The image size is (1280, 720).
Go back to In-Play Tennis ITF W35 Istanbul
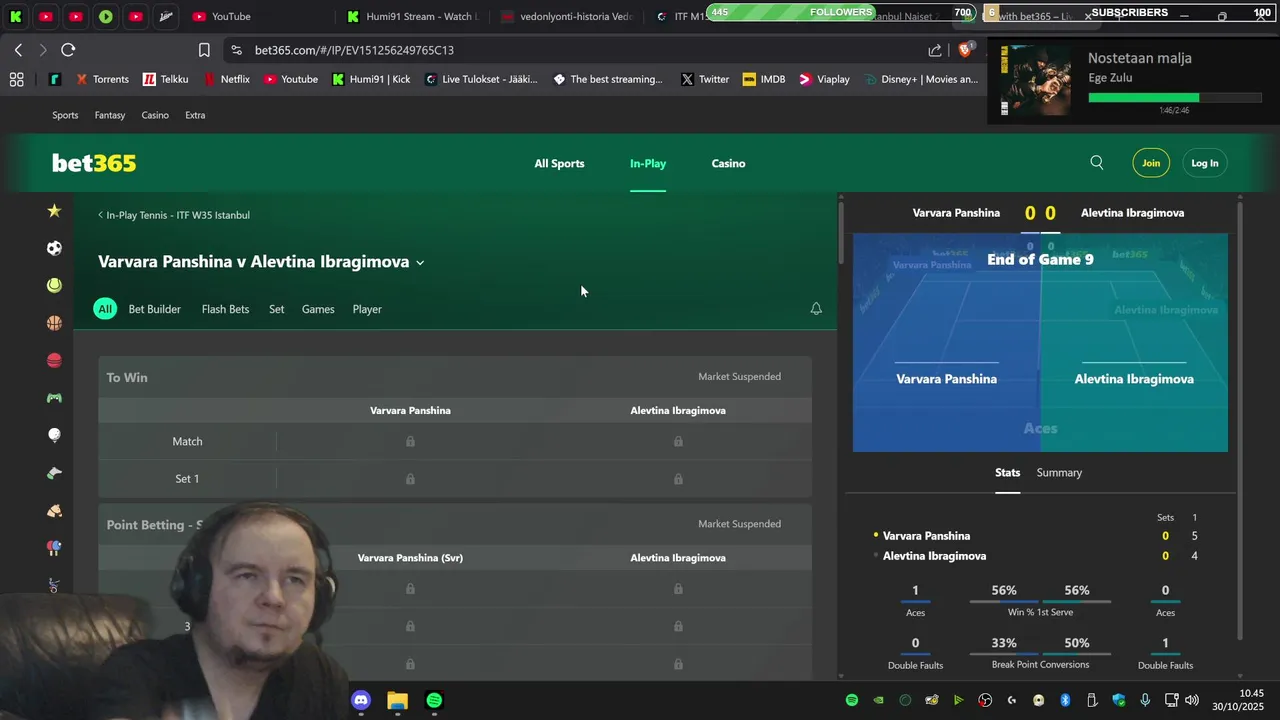174,215
